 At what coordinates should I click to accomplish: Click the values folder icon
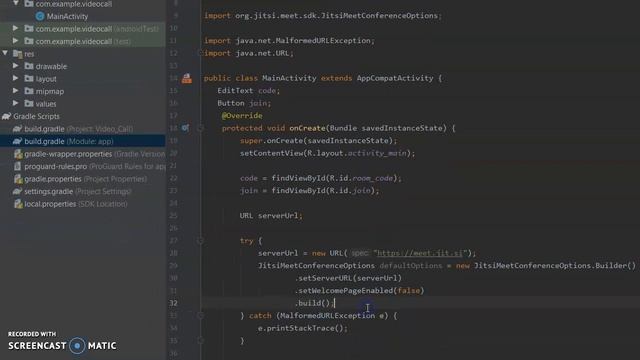click(x=29, y=103)
